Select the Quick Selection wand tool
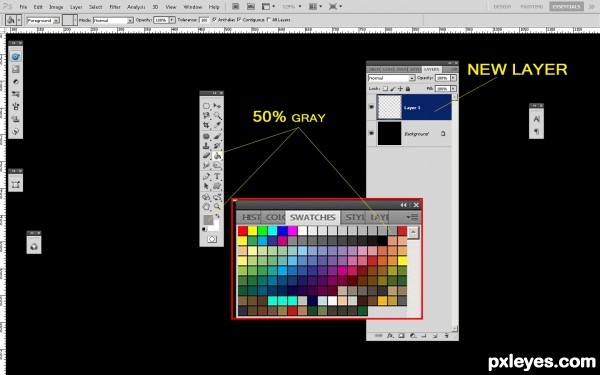Image resolution: width=600 pixels, height=375 pixels. tap(217, 116)
